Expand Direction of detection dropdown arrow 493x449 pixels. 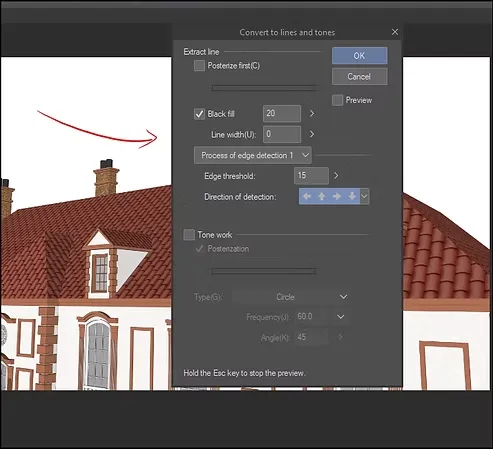click(364, 196)
